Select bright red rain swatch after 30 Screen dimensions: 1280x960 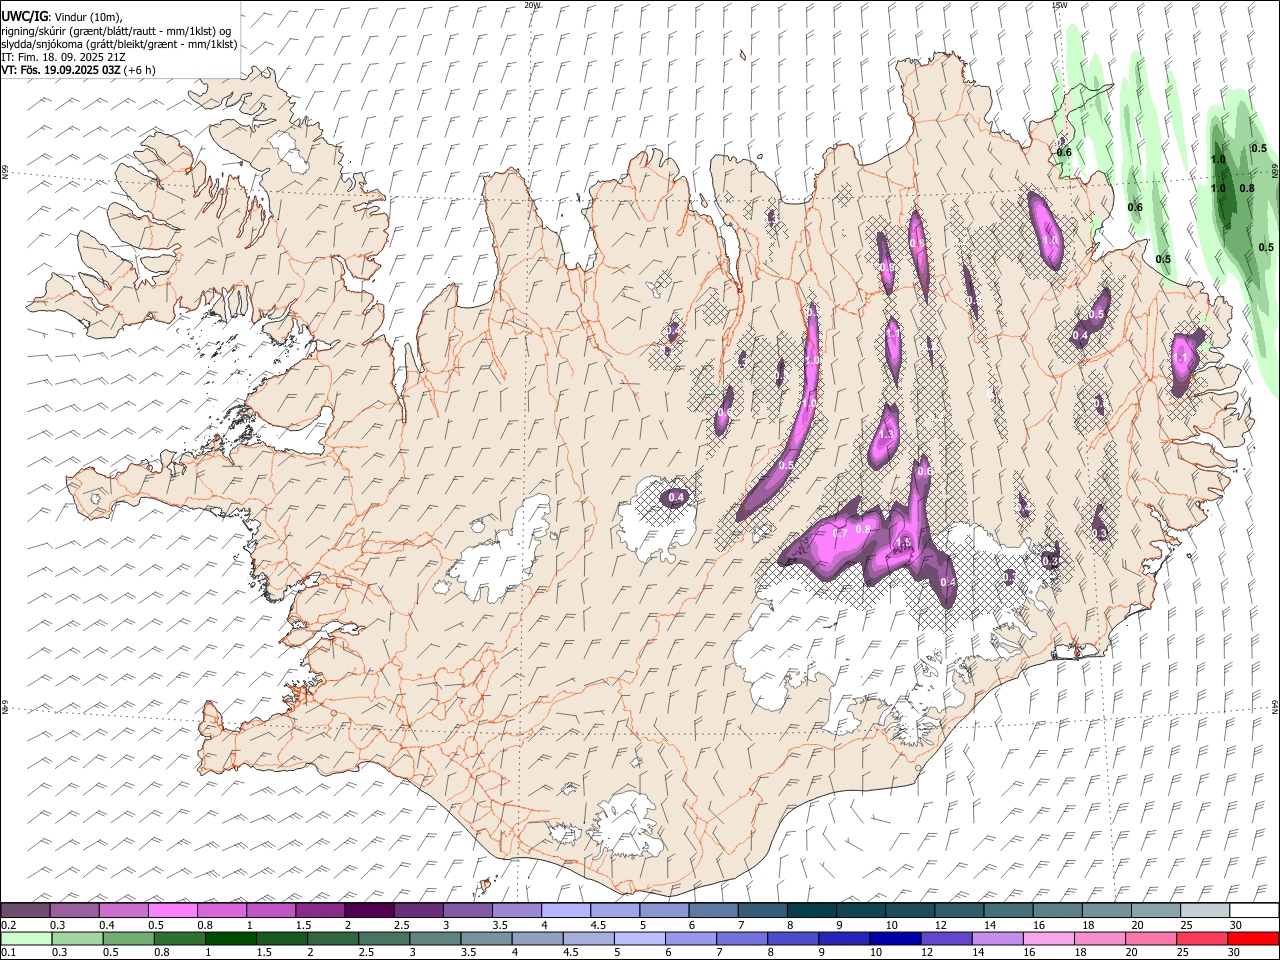(1253, 938)
